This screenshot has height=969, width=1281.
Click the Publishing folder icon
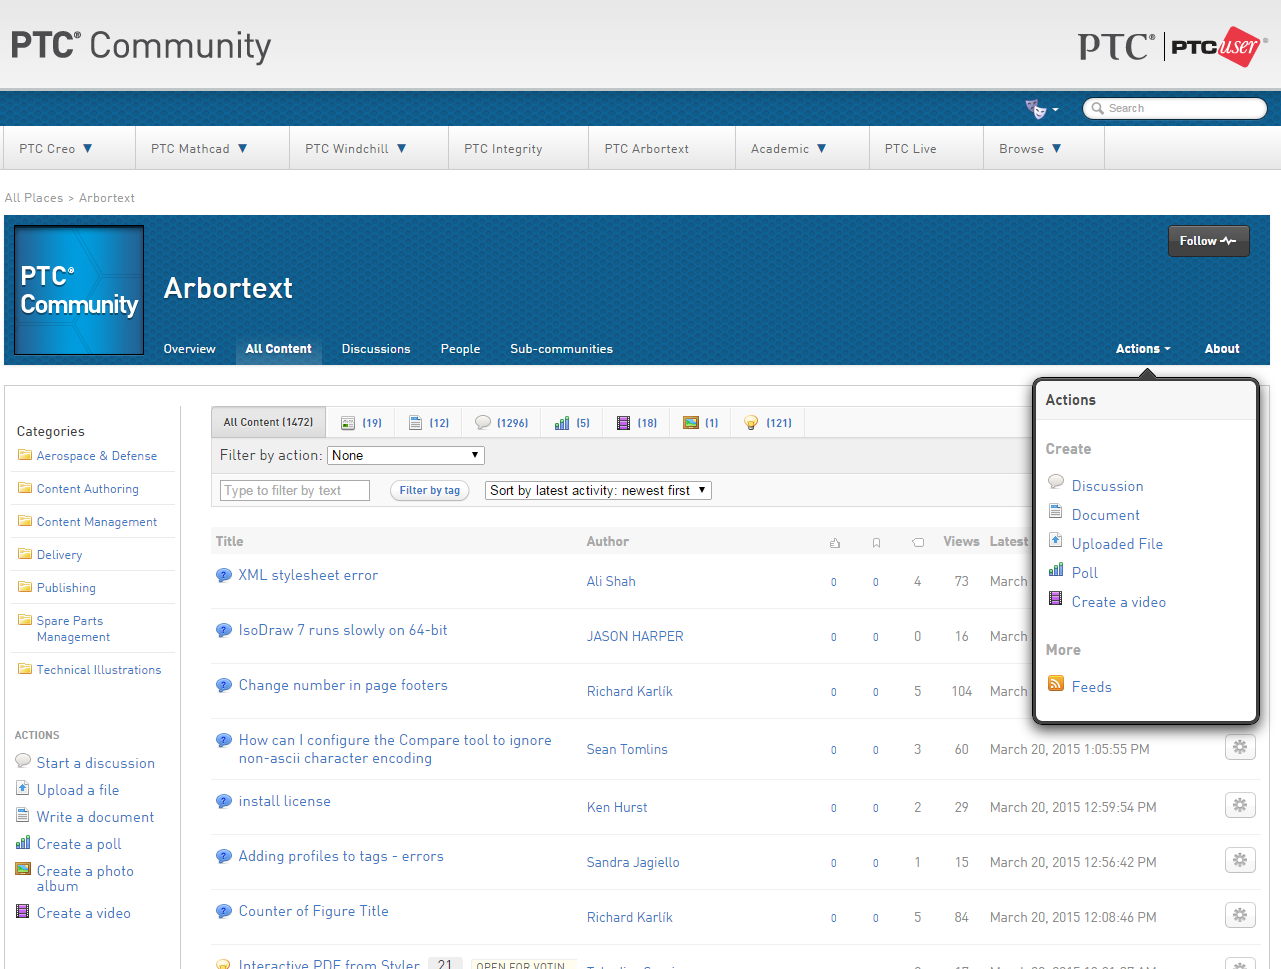[25, 587]
